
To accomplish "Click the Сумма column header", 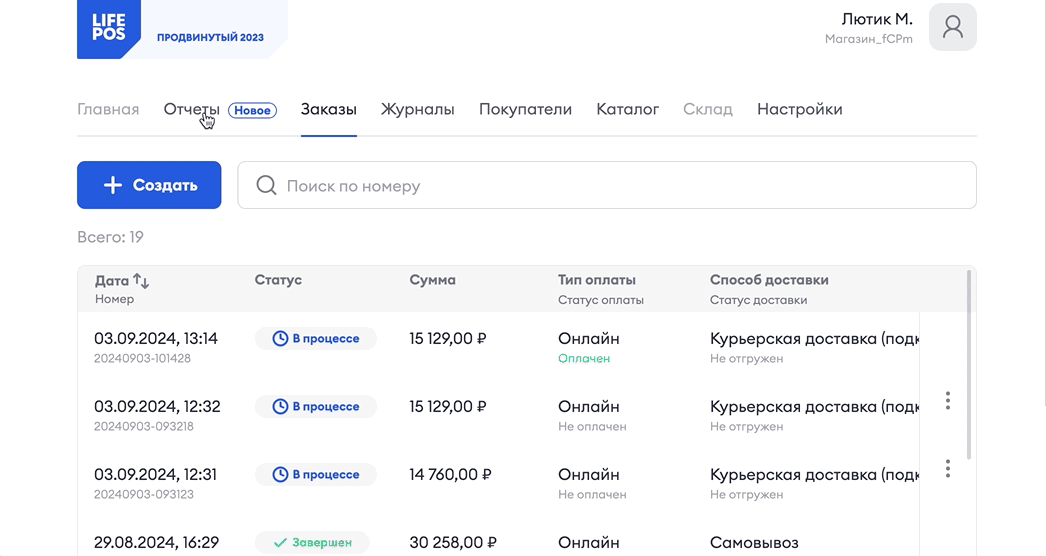I will 433,280.
